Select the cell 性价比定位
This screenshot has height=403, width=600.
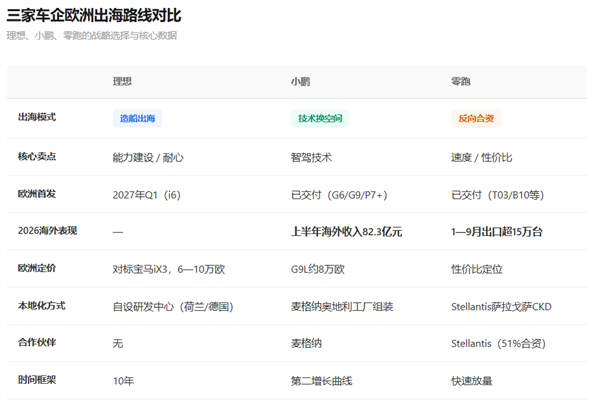pyautogui.click(x=477, y=269)
